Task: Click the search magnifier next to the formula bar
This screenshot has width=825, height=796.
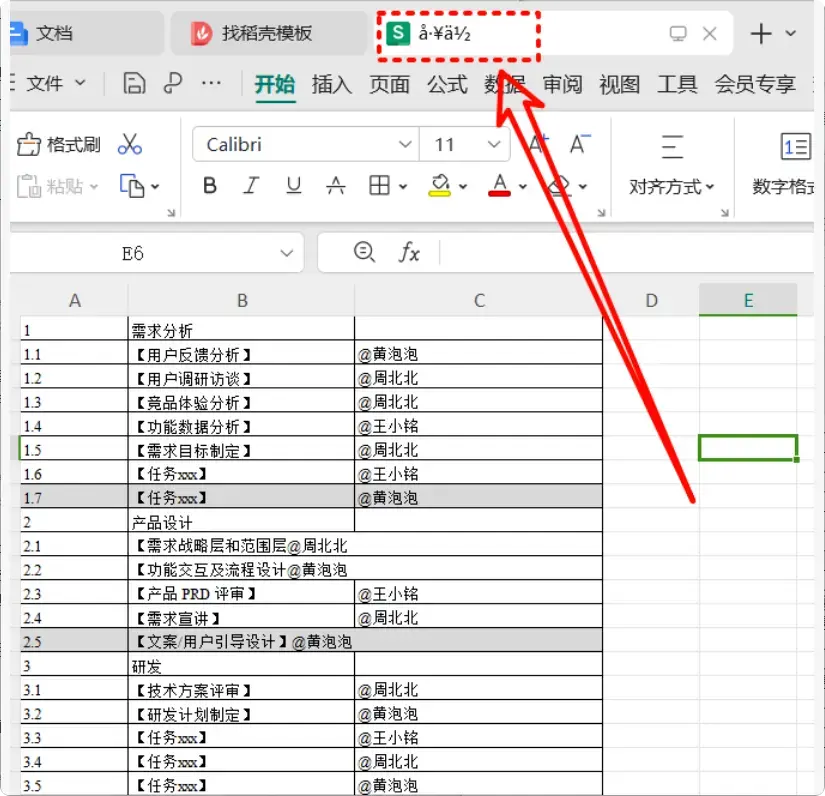Action: point(363,252)
